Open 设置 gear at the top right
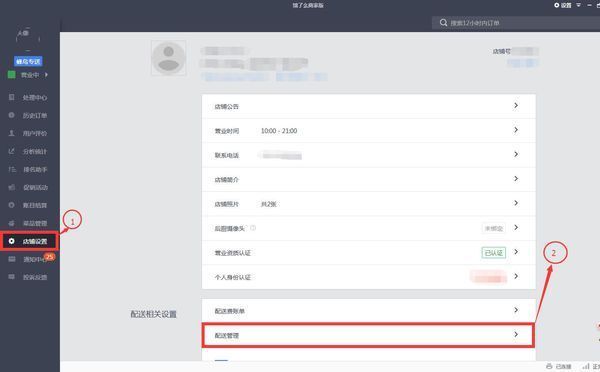This screenshot has width=600, height=372. 562,5
